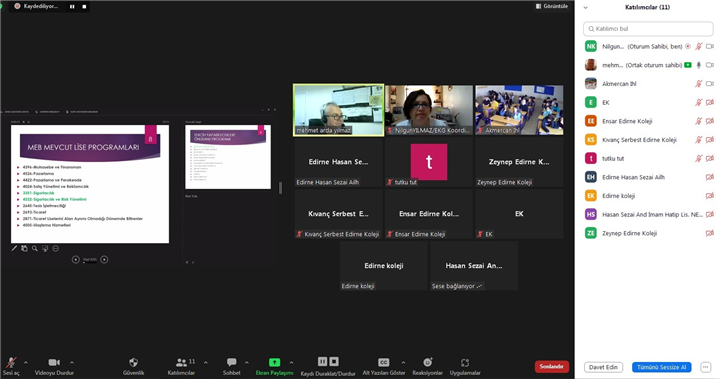Viewport: 720px width, 379px height.
Task: Stop recording in bottom Kaydı Duraklat/Durdur control
Action: point(334,362)
